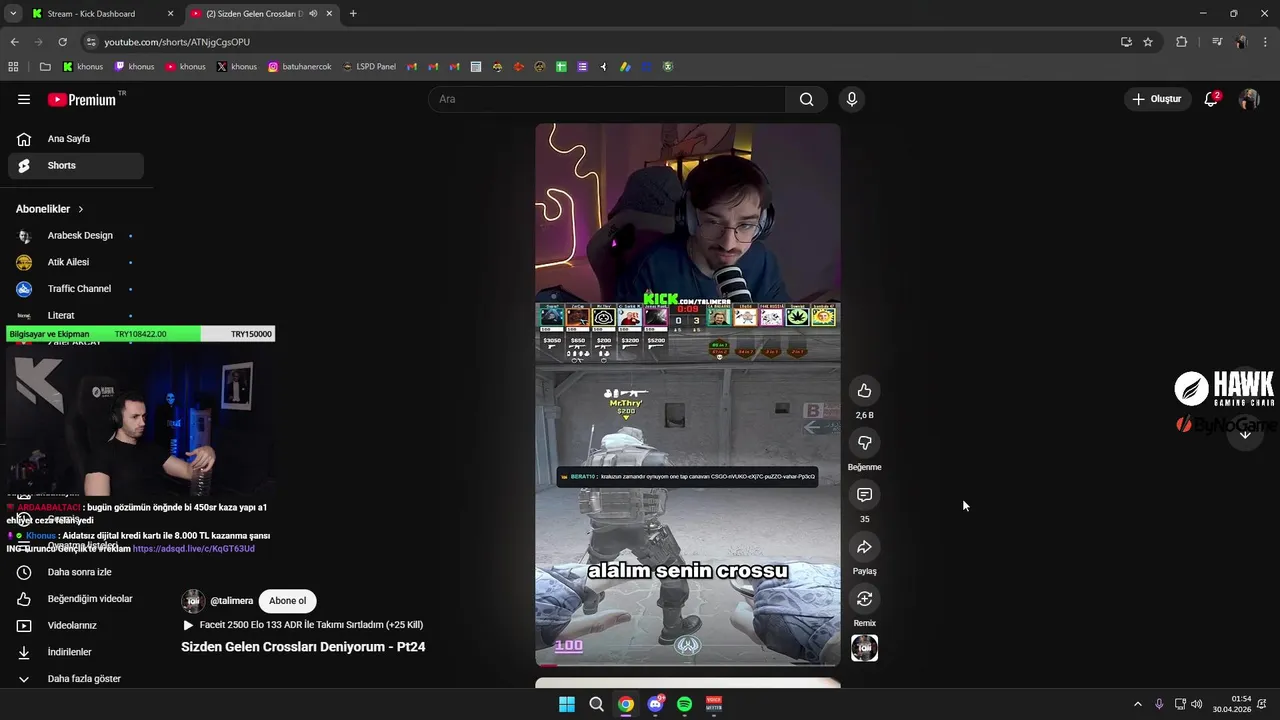Open the bookmarks folder icon

45,67
